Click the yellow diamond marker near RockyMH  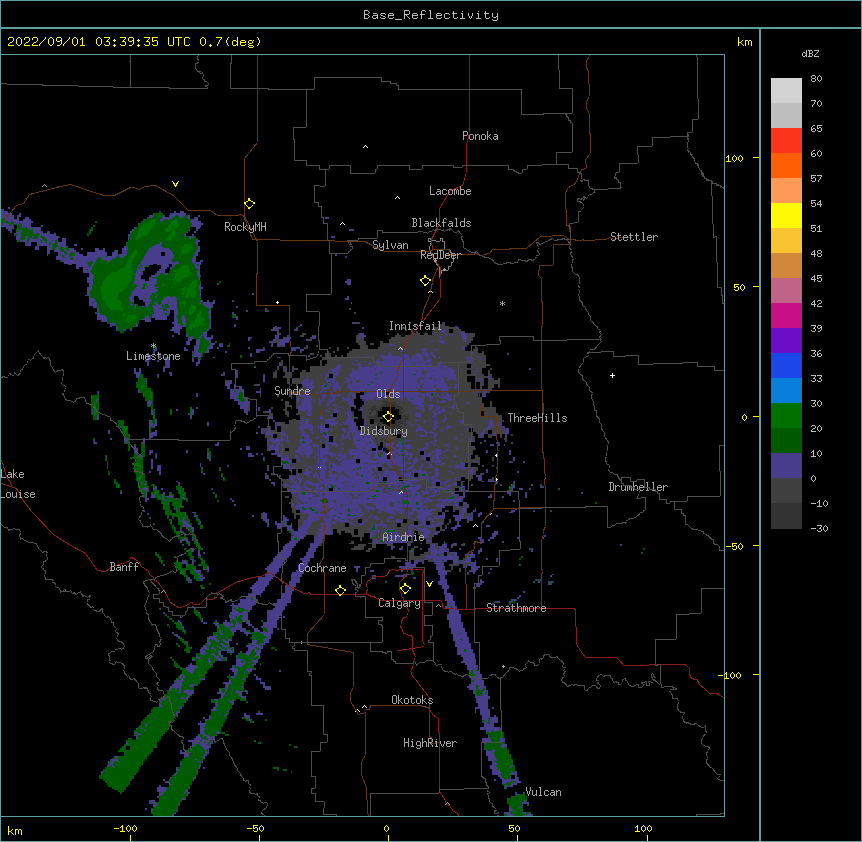[x=250, y=204]
